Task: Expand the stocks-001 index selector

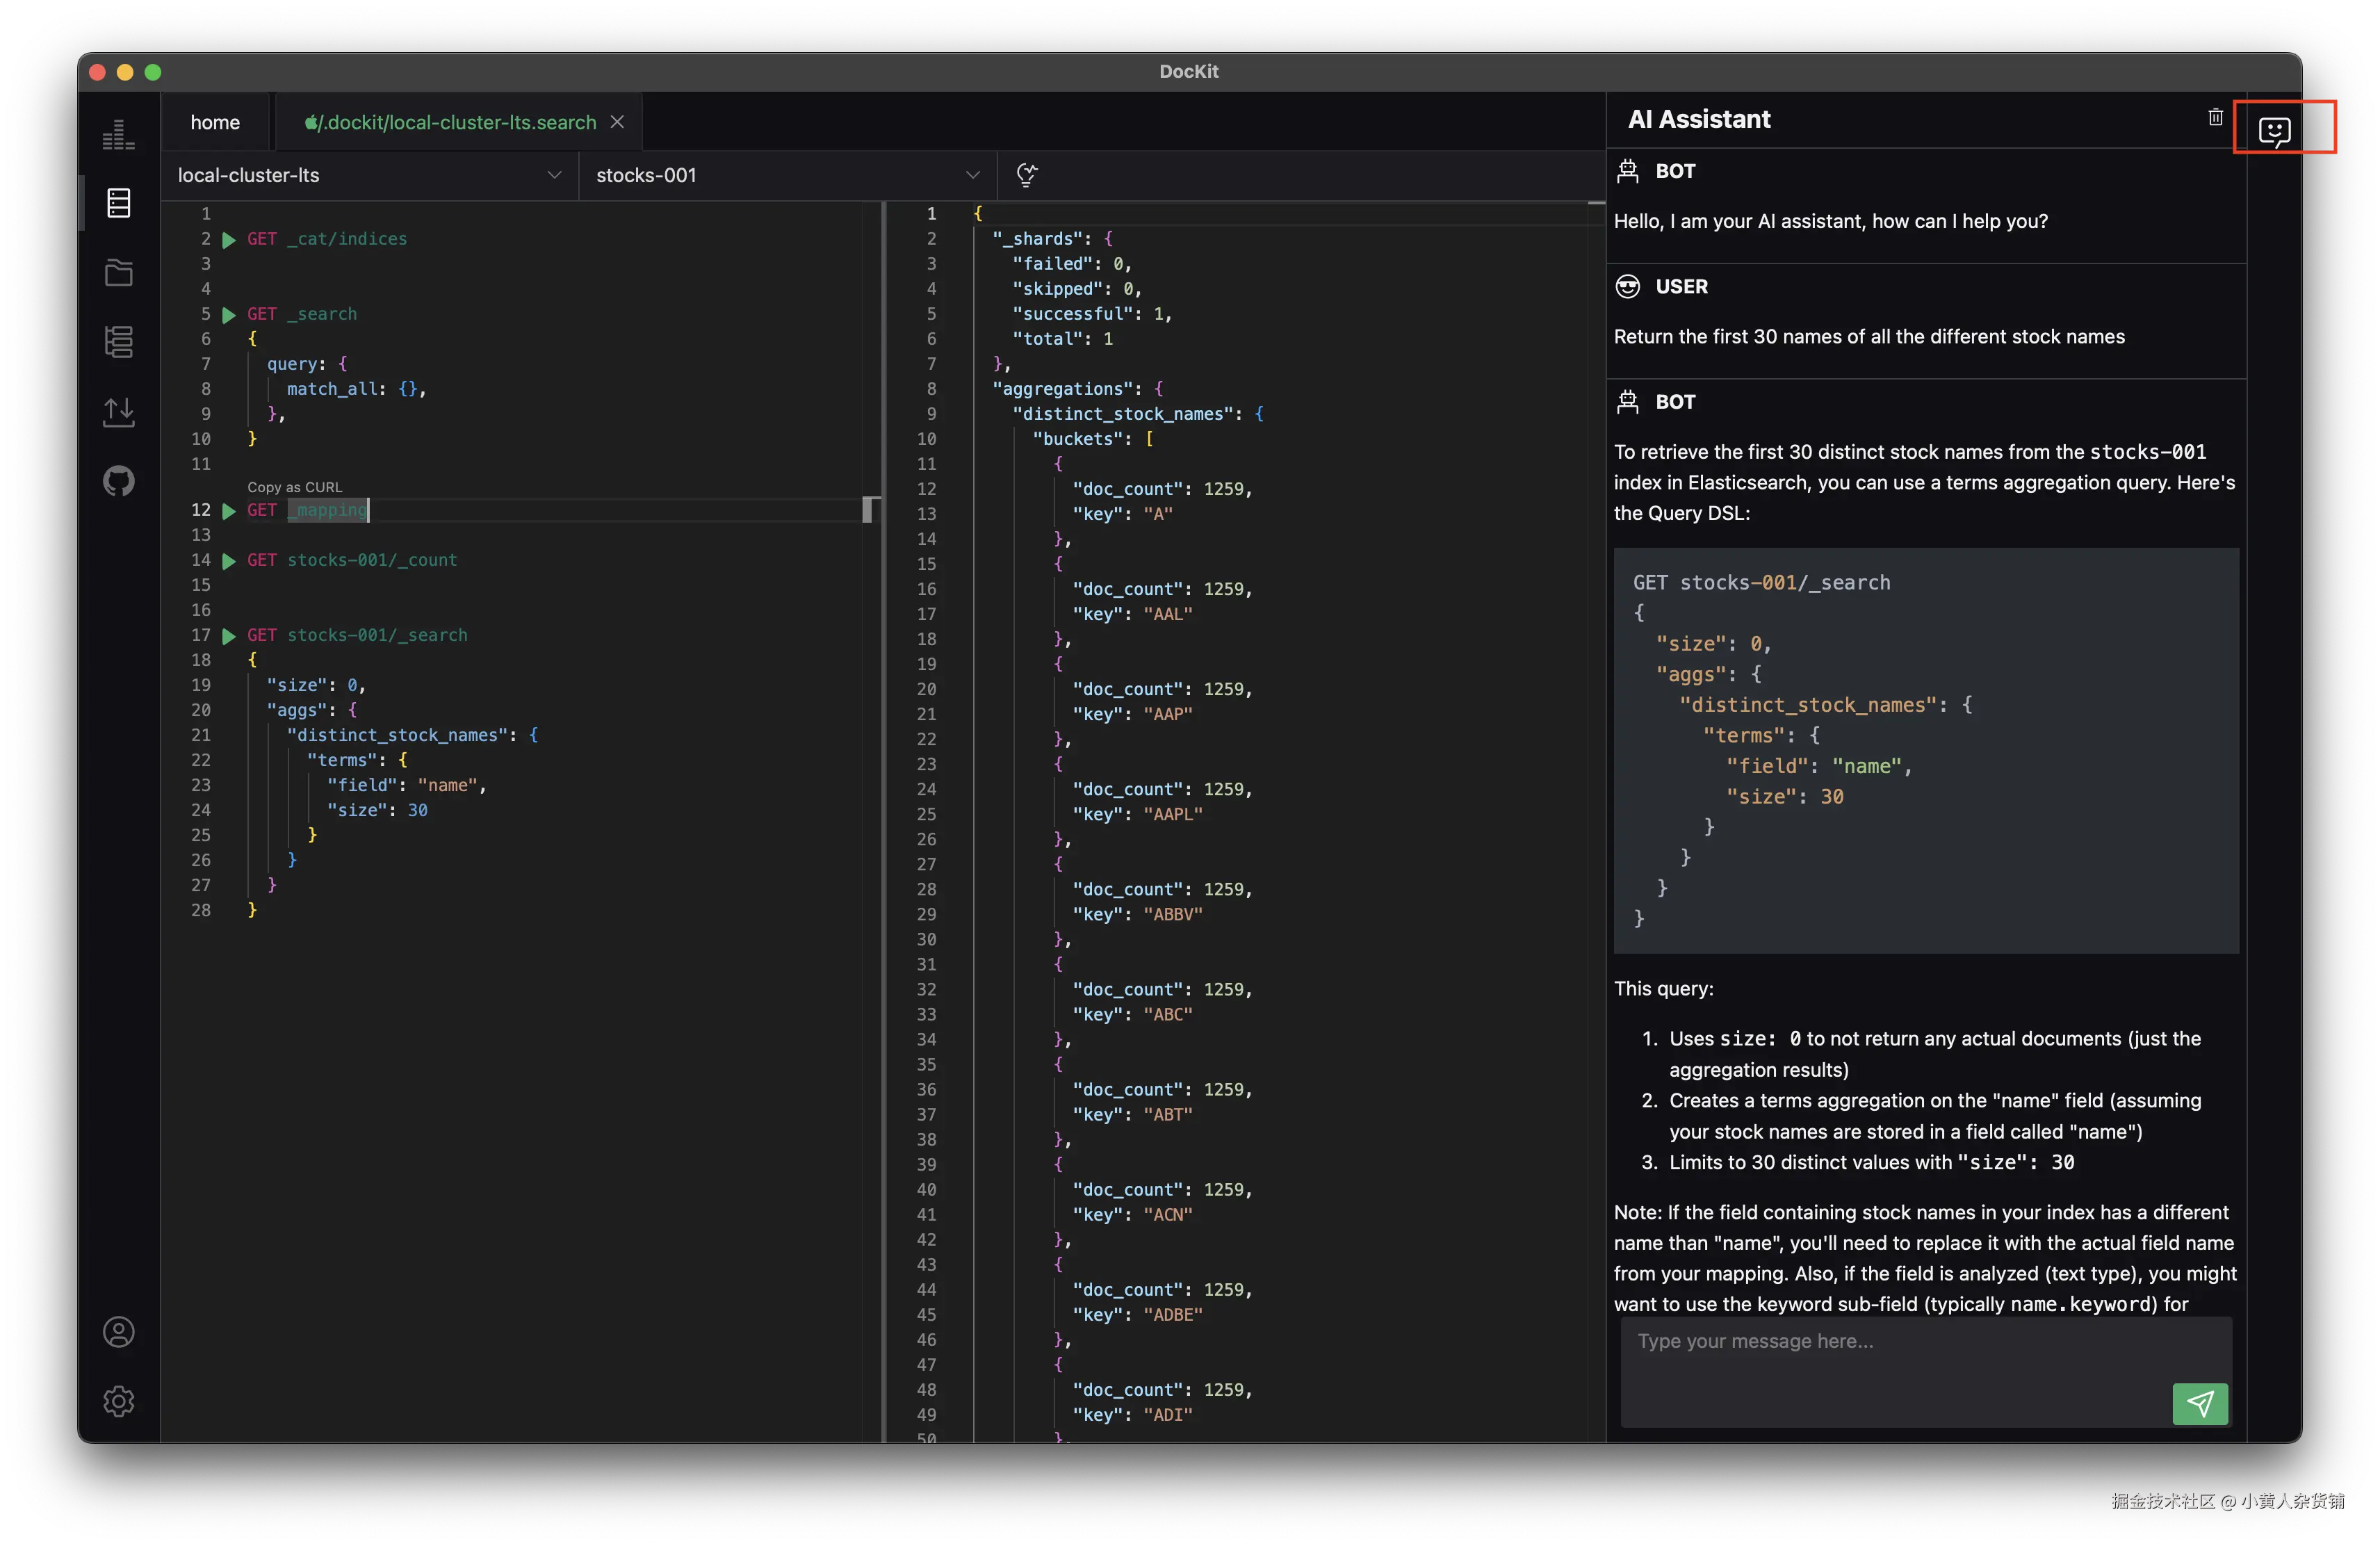Action: [785, 175]
